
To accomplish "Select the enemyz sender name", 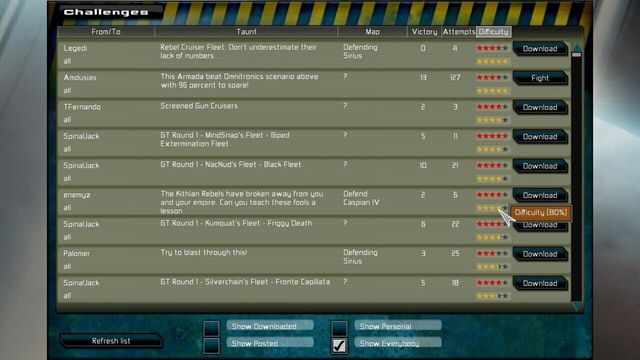I will (x=77, y=195).
